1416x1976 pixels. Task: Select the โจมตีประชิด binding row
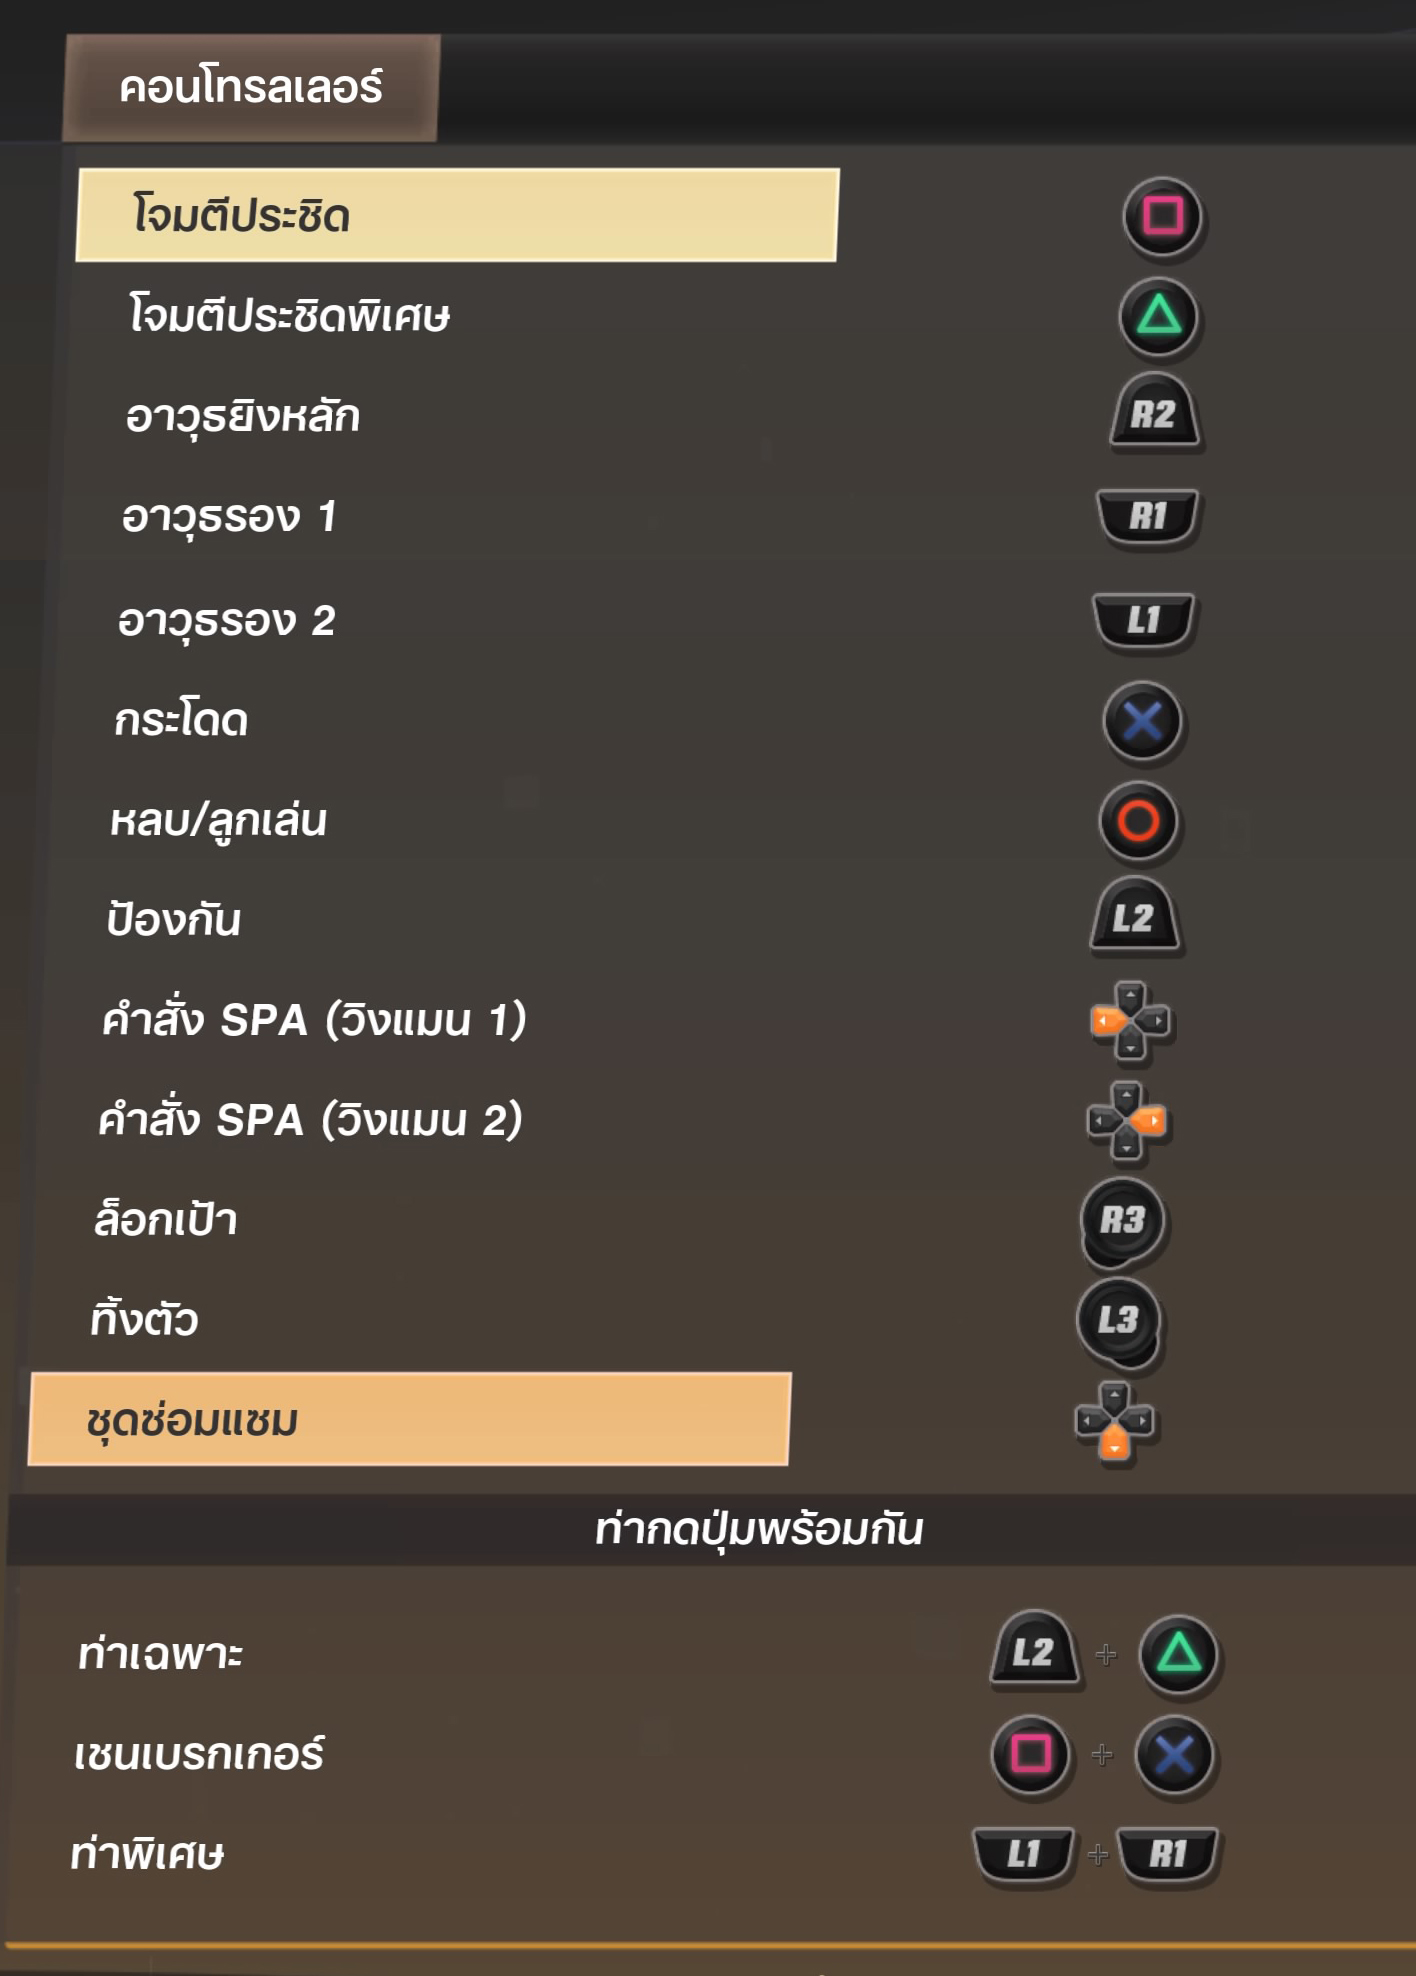(457, 216)
